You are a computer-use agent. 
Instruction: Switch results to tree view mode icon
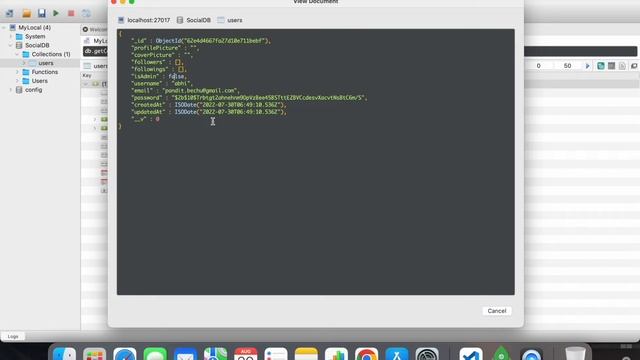(601, 66)
